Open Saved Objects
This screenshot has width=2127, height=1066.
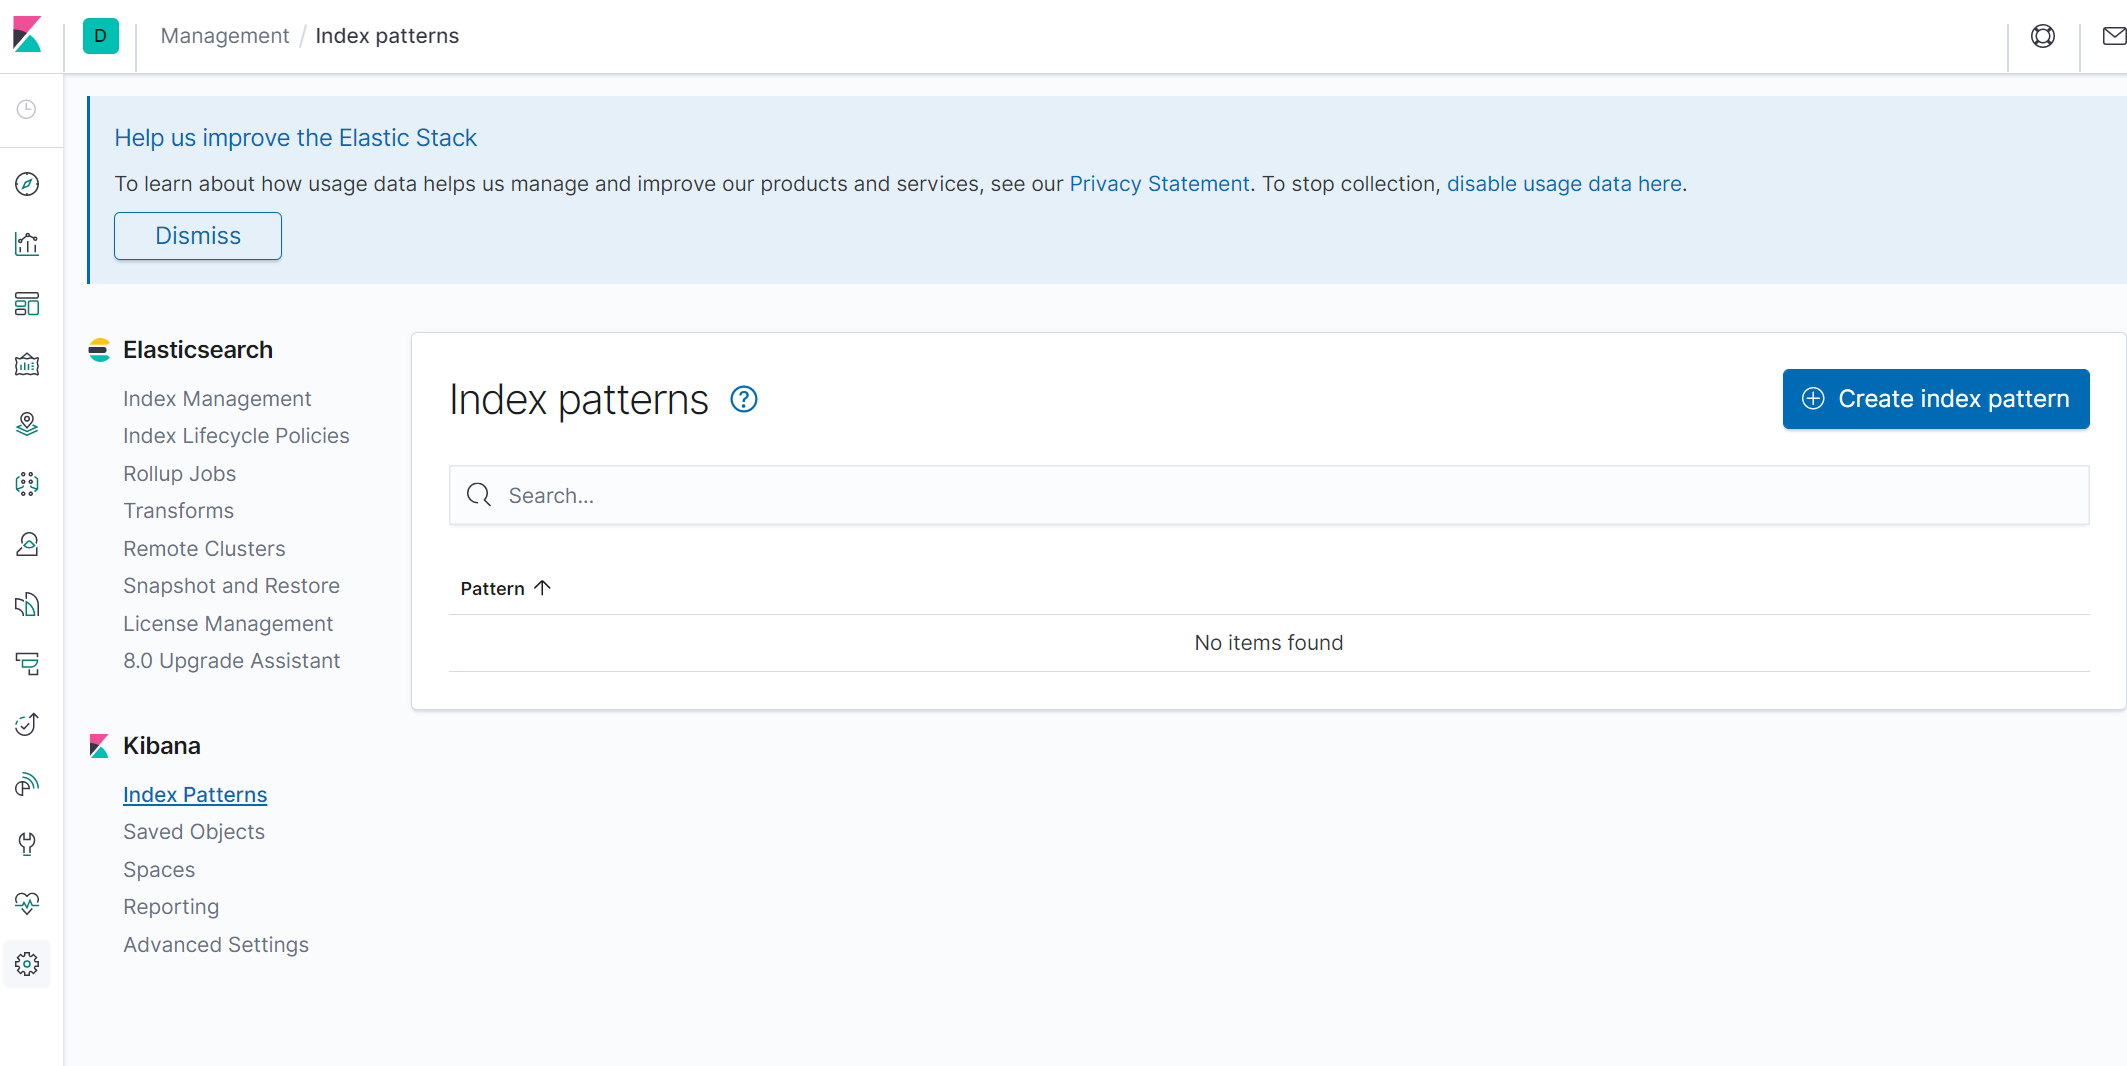(x=194, y=832)
